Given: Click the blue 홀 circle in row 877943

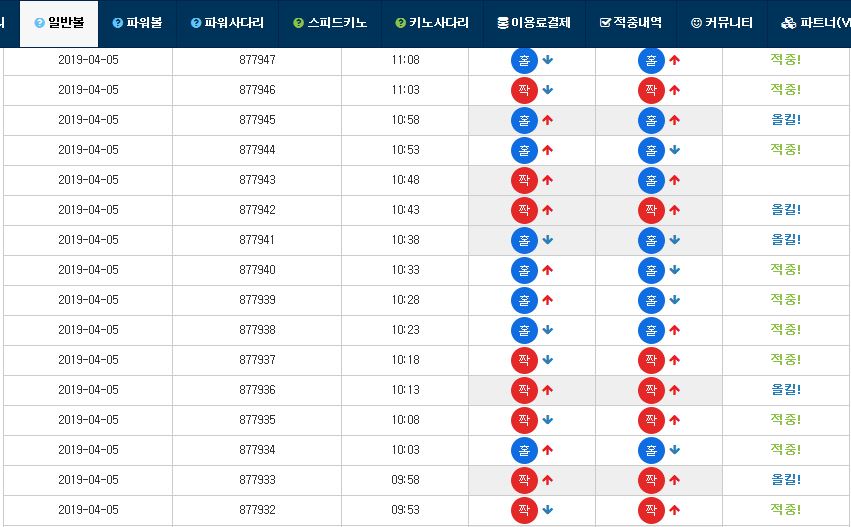Looking at the screenshot, I should tap(651, 180).
